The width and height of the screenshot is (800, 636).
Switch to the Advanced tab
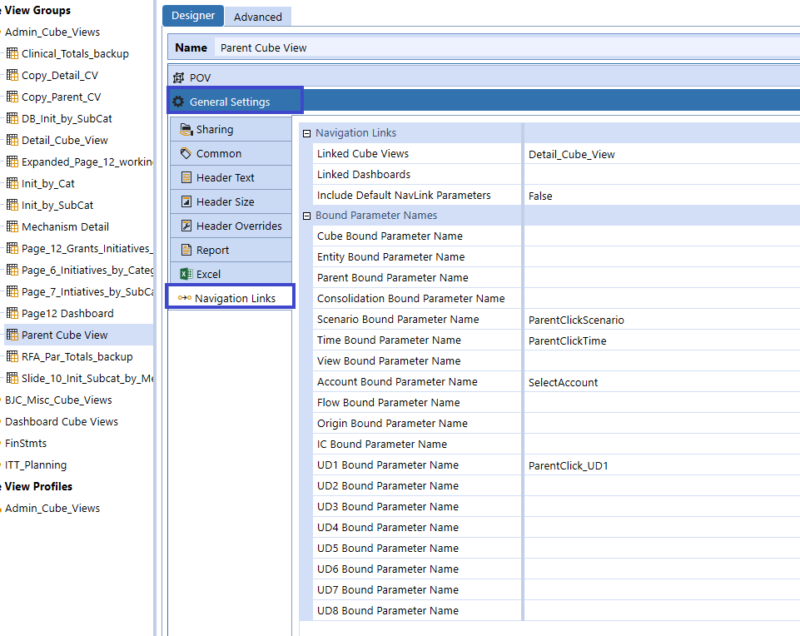(x=257, y=16)
